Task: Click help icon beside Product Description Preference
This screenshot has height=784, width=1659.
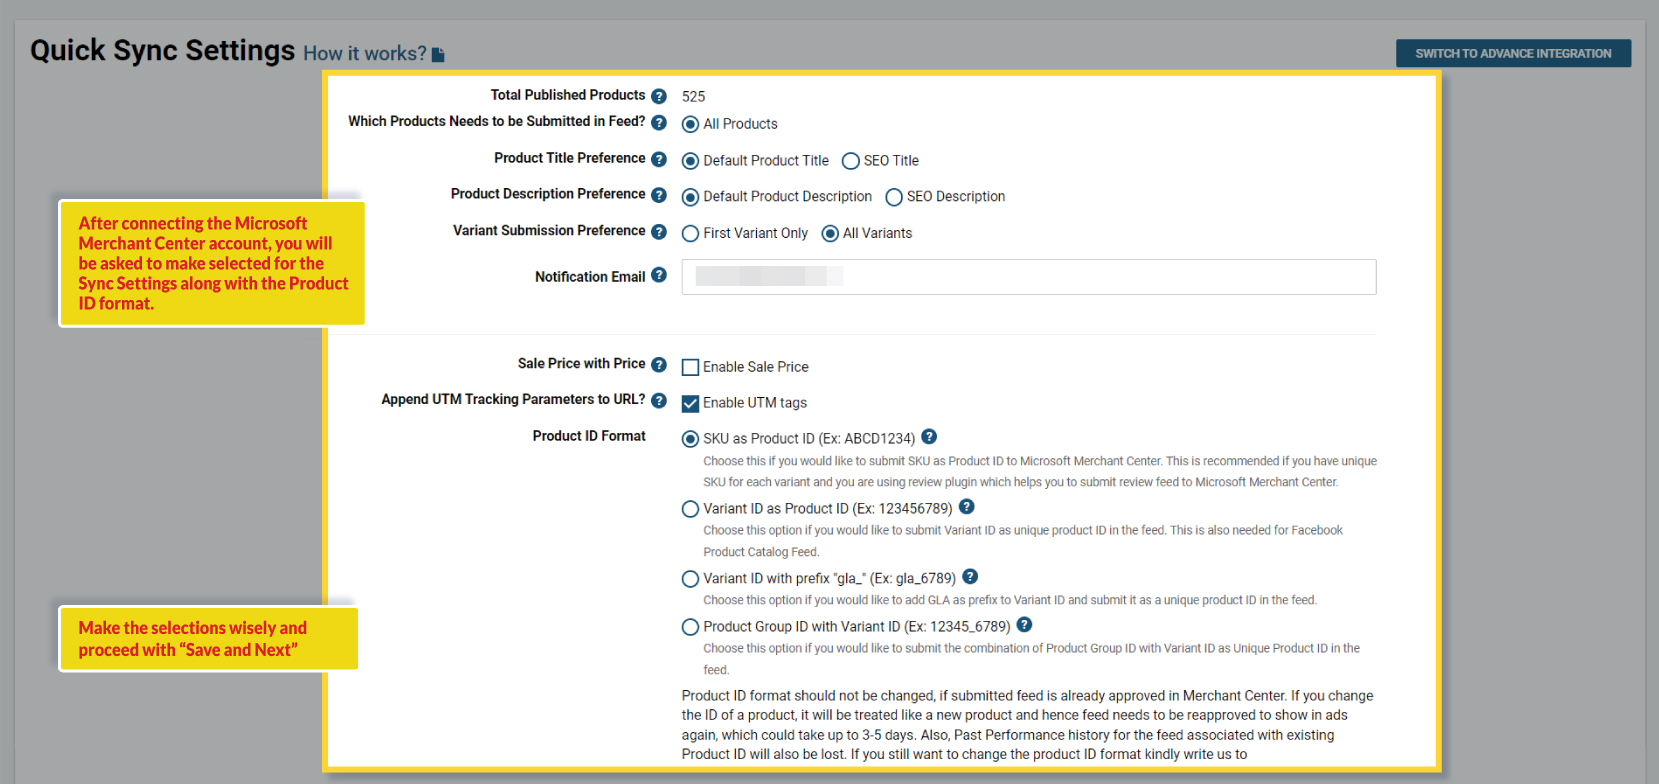Action: click(x=659, y=195)
